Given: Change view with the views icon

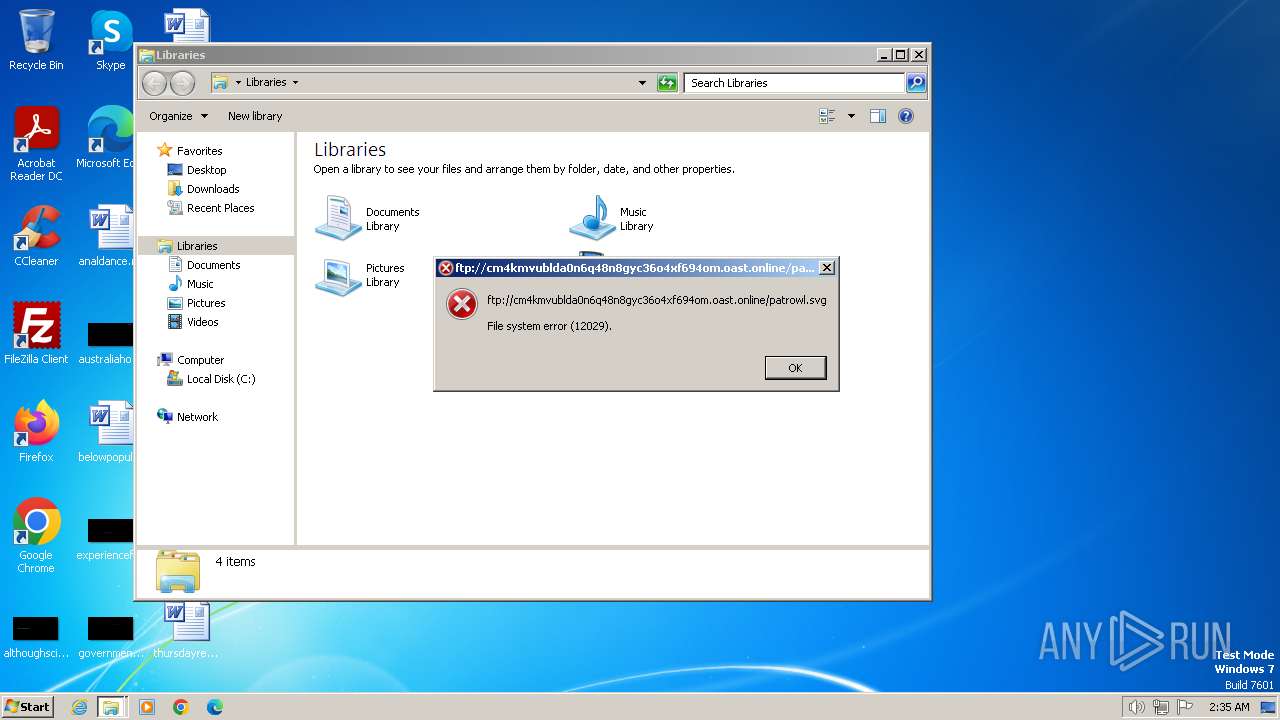Looking at the screenshot, I should pos(827,116).
